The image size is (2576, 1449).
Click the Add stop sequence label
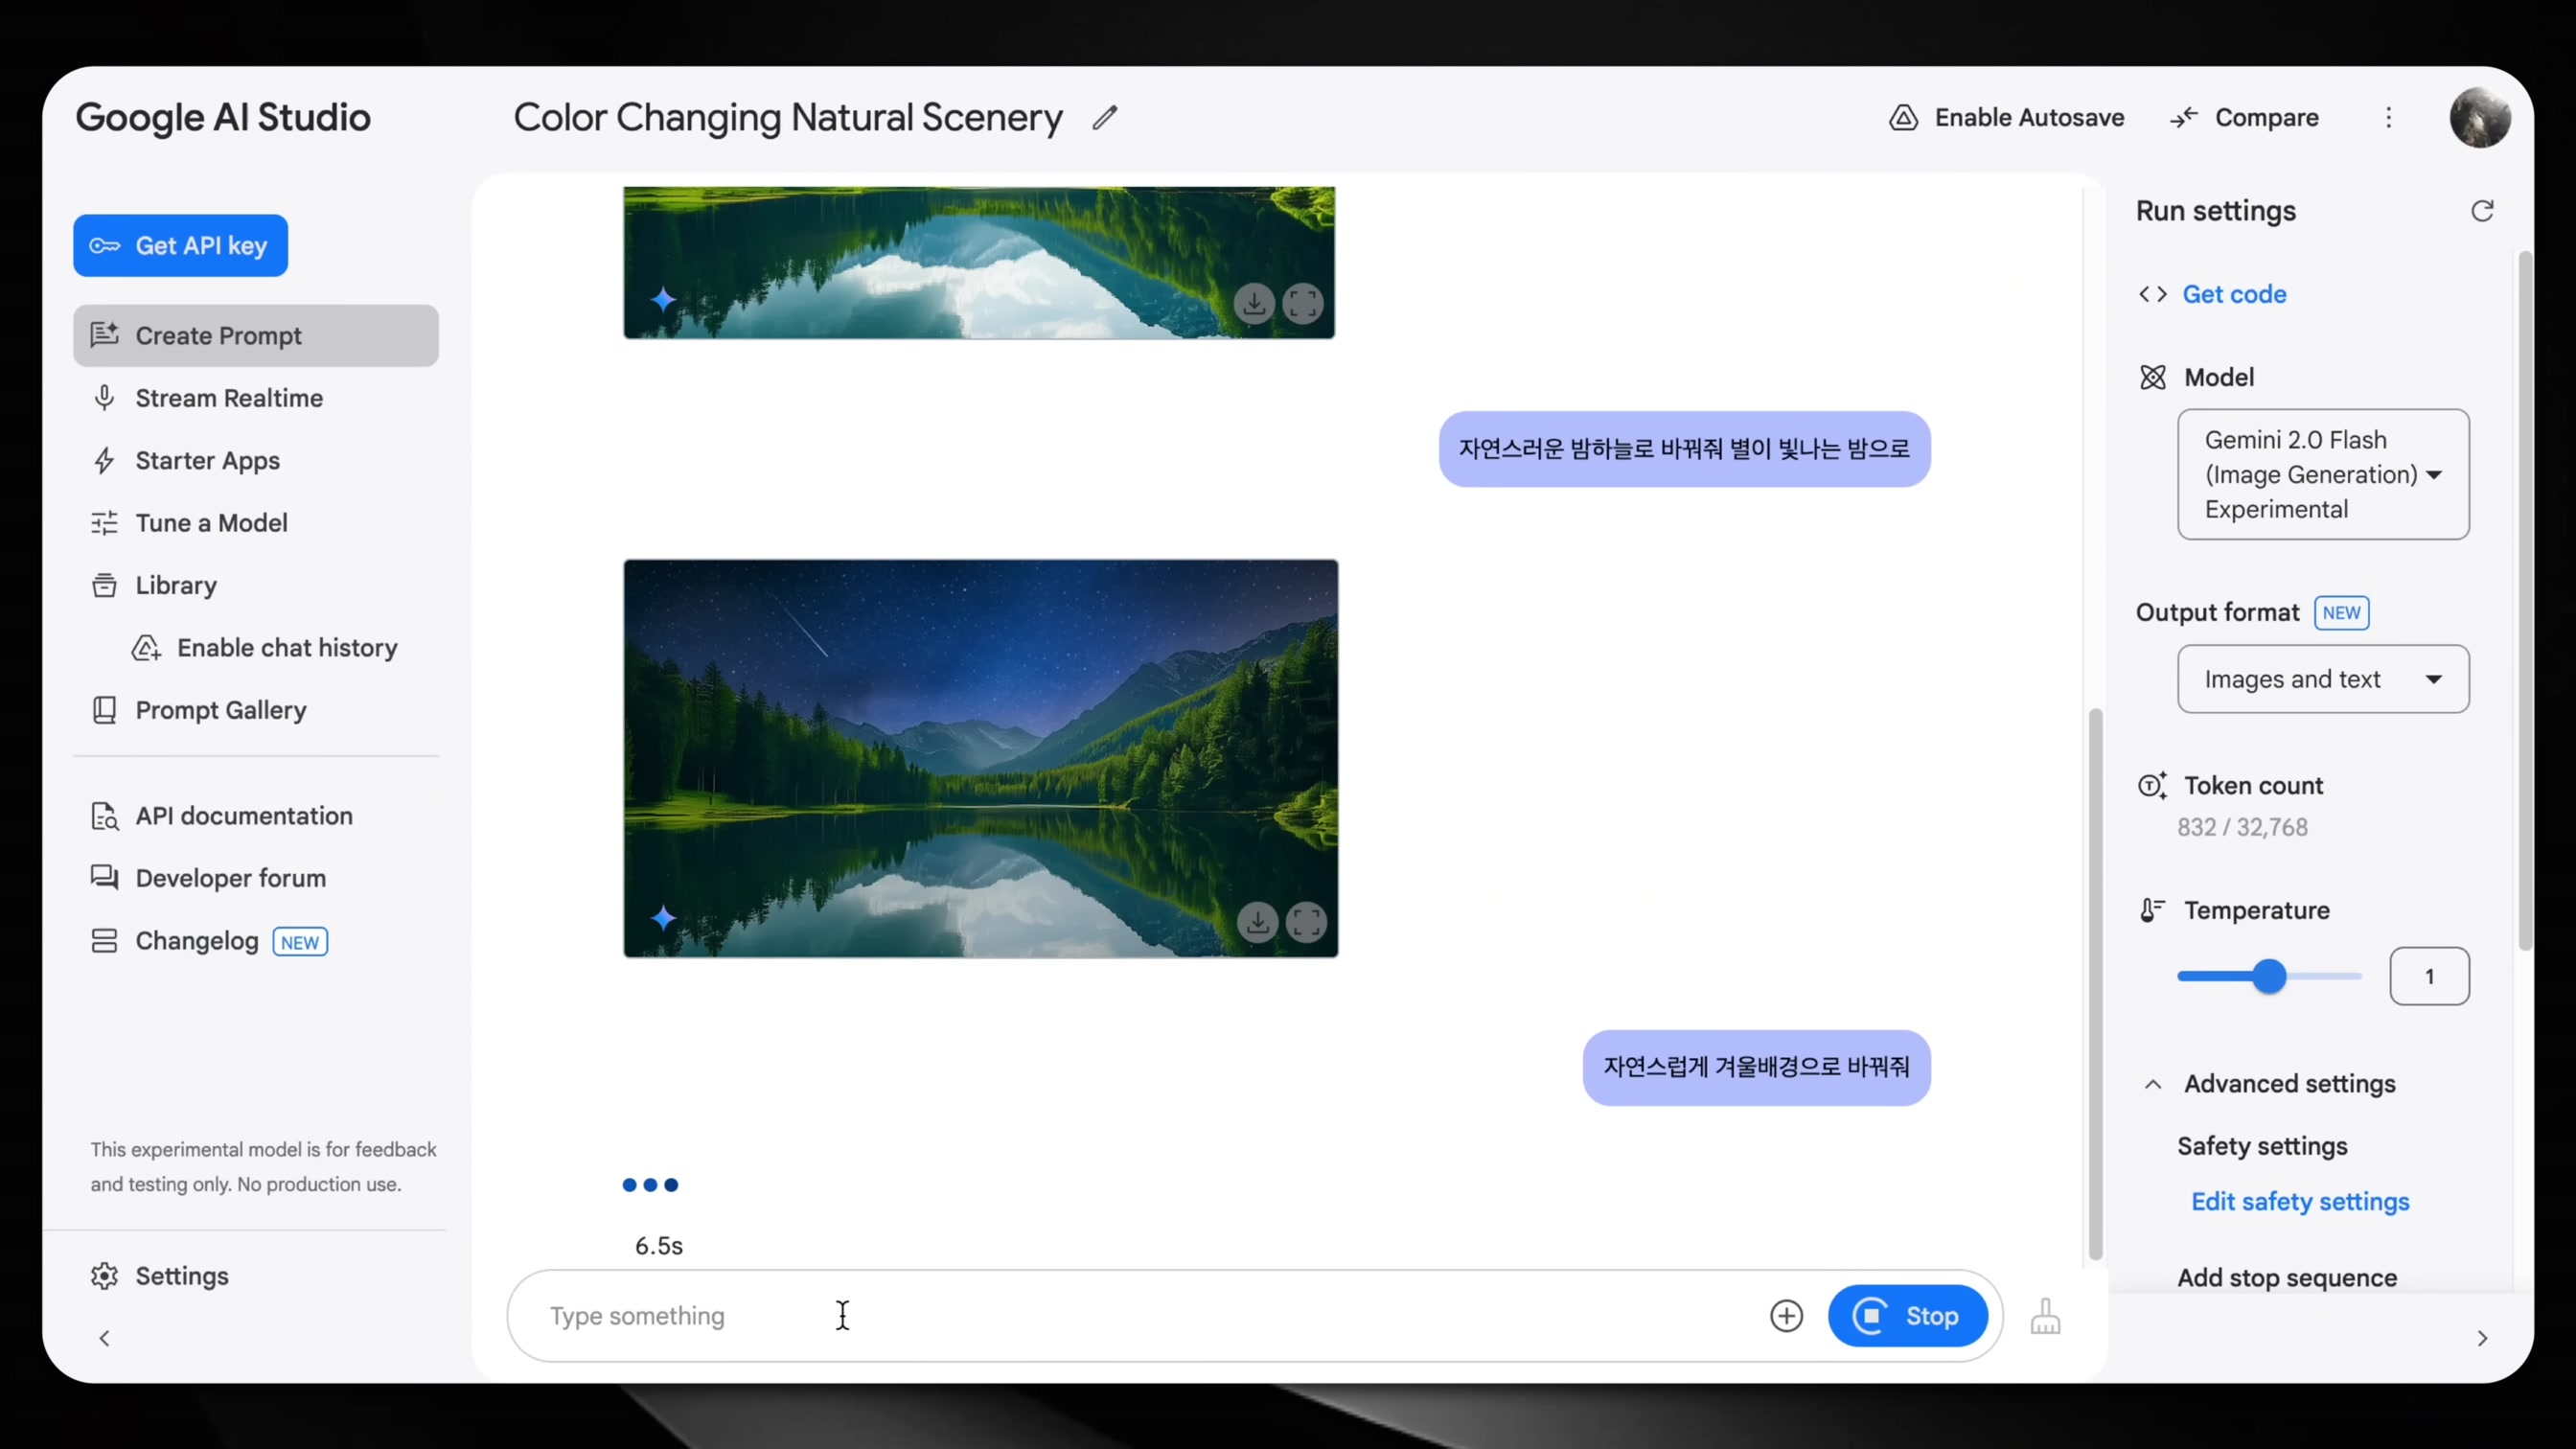(x=2287, y=1277)
